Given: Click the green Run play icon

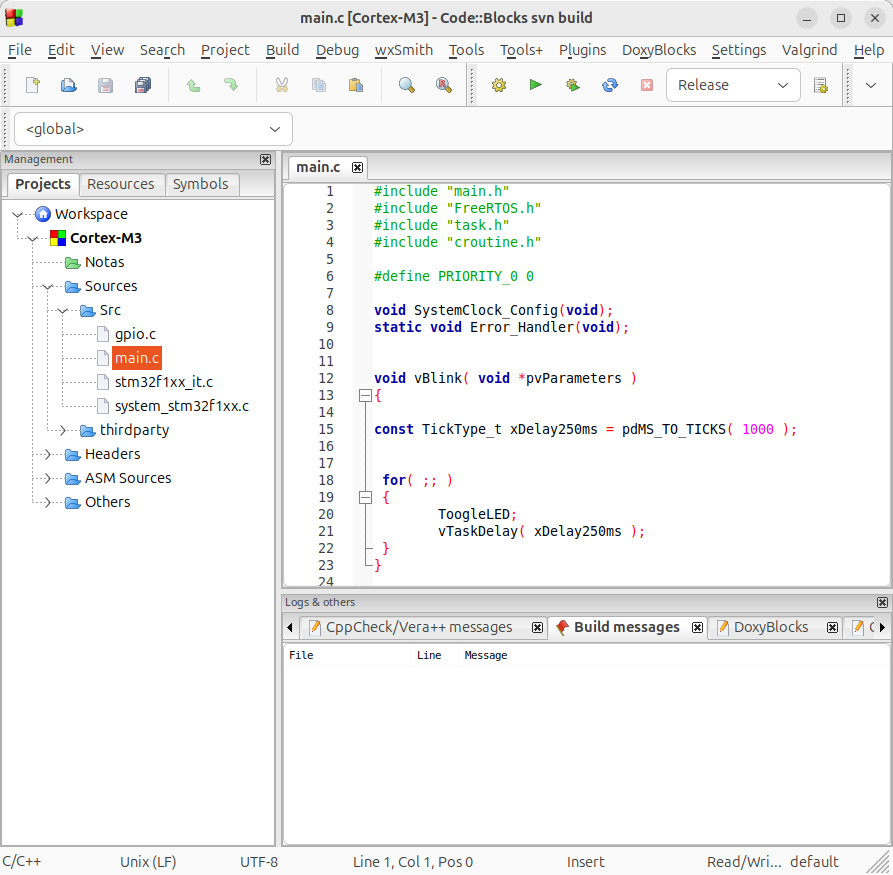Looking at the screenshot, I should (535, 85).
